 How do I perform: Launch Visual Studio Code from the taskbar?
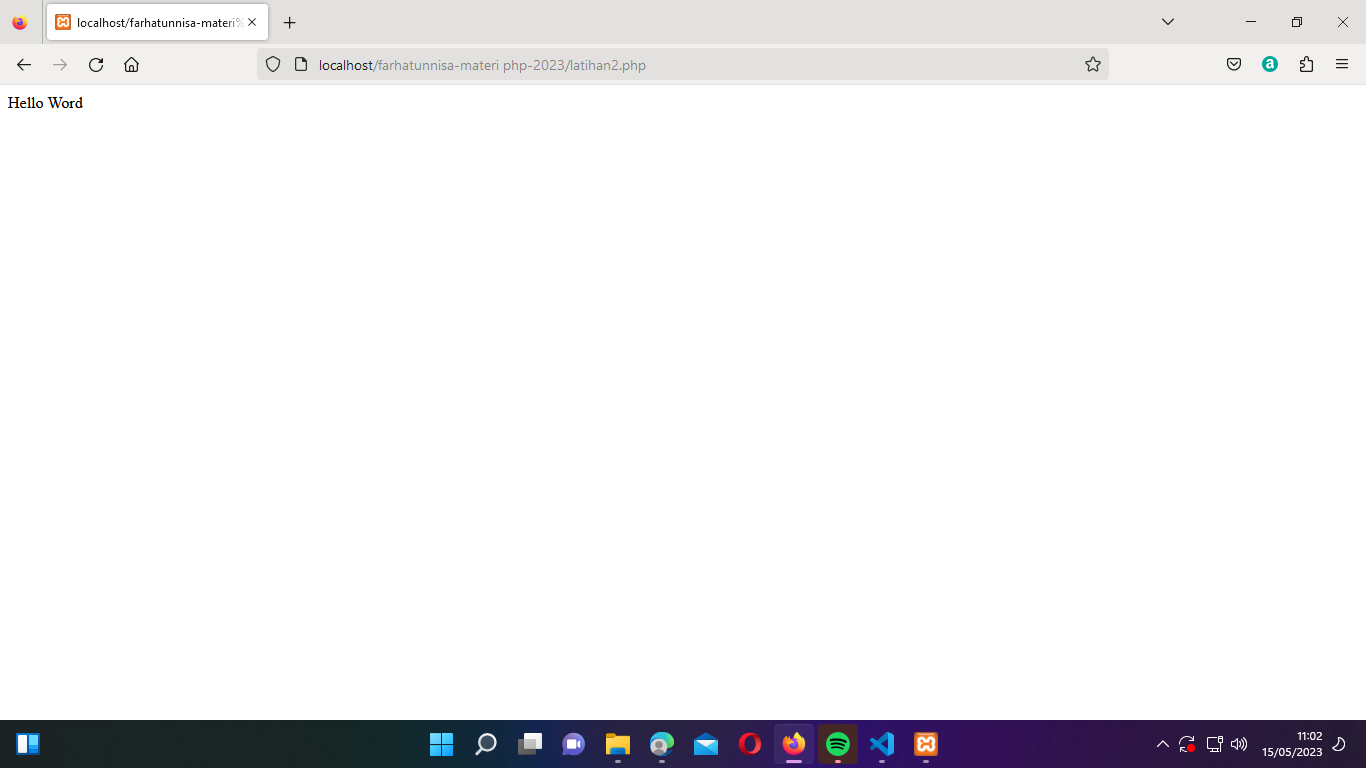[x=882, y=744]
